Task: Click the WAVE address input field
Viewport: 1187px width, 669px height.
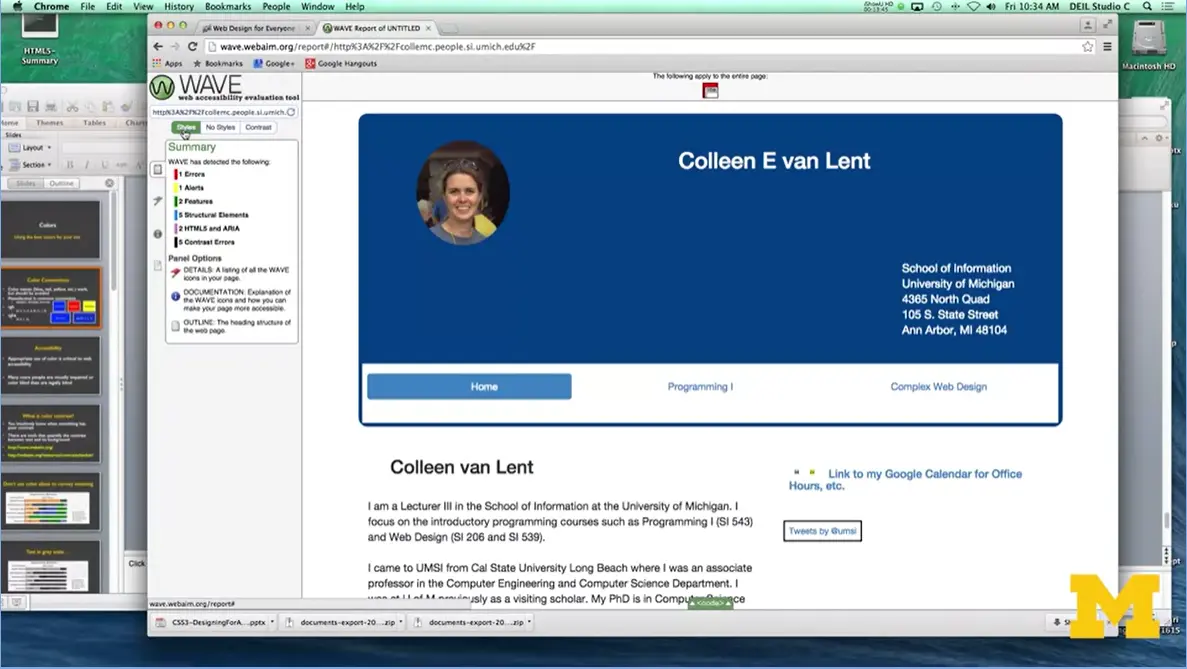Action: pos(218,112)
